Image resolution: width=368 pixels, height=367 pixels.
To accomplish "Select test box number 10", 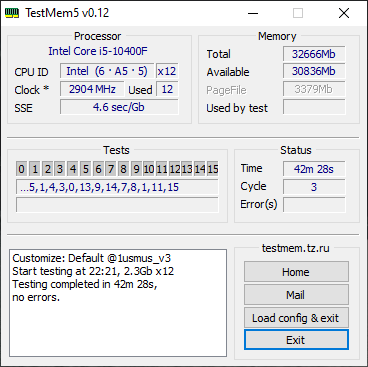I will point(149,169).
